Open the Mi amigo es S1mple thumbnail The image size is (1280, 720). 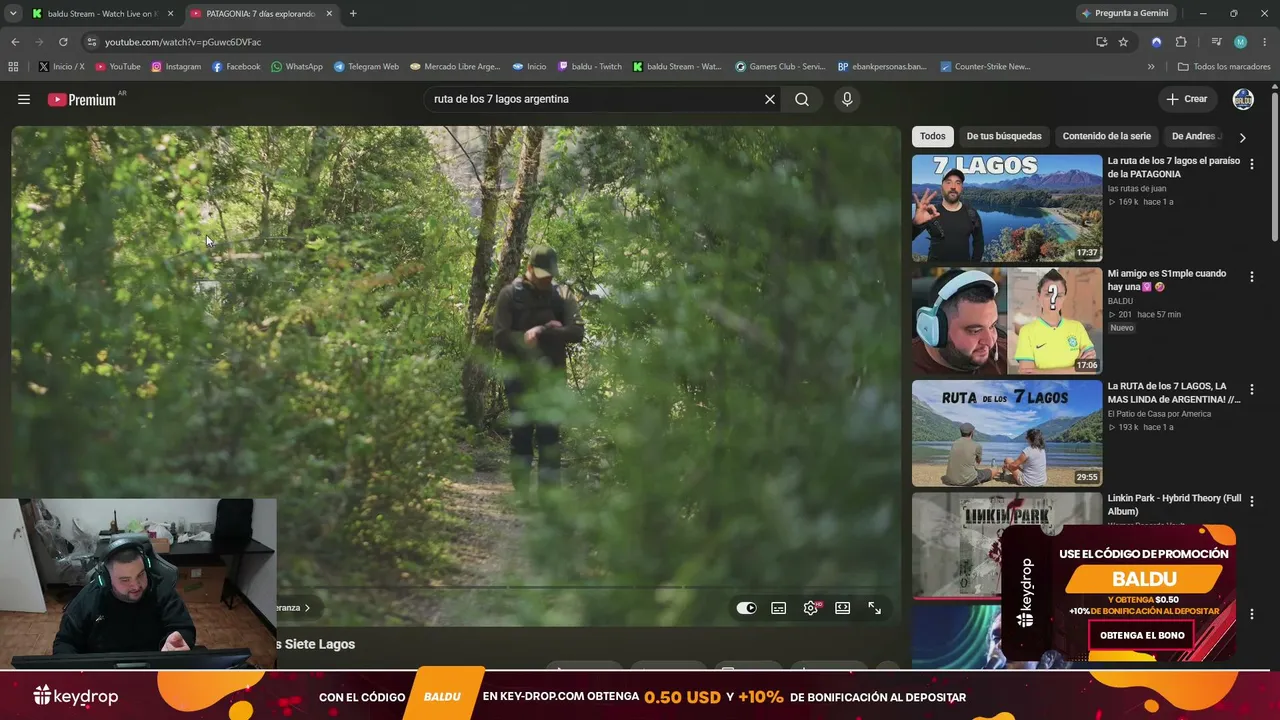(1007, 321)
